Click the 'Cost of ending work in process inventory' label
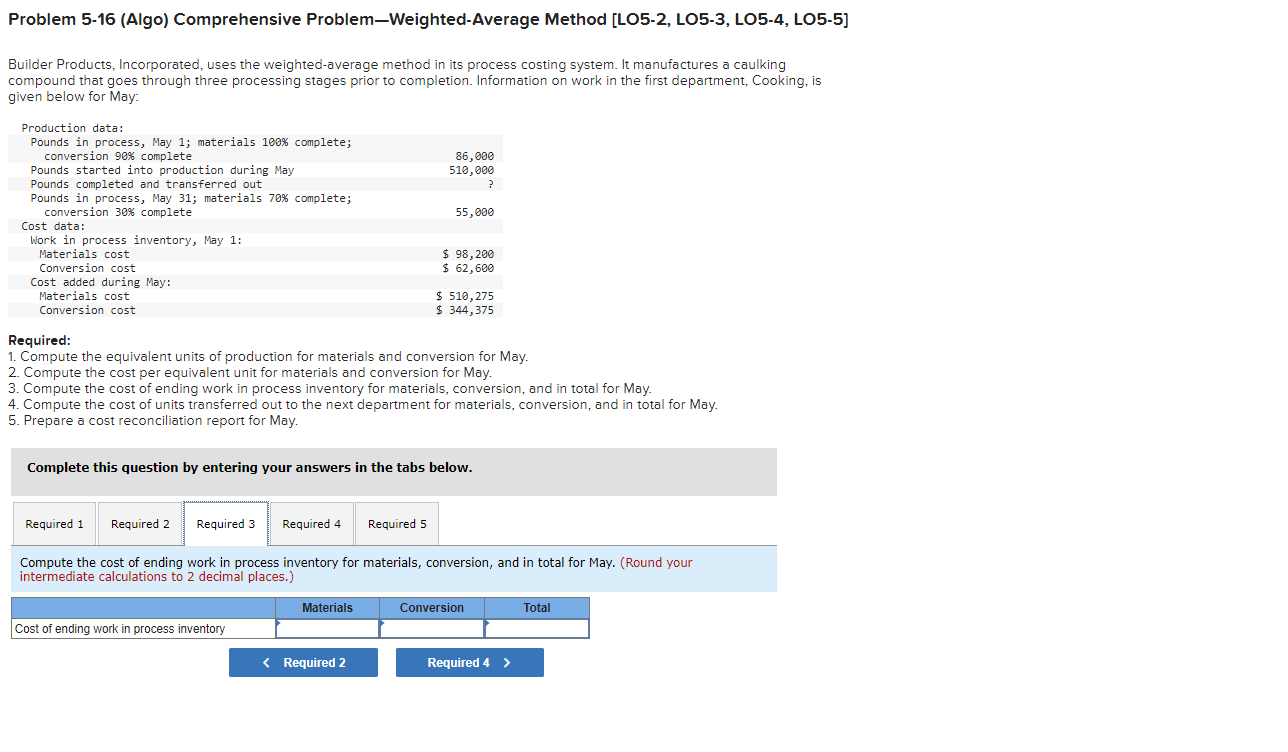Screen dimensions: 1288x752 [x=120, y=629]
